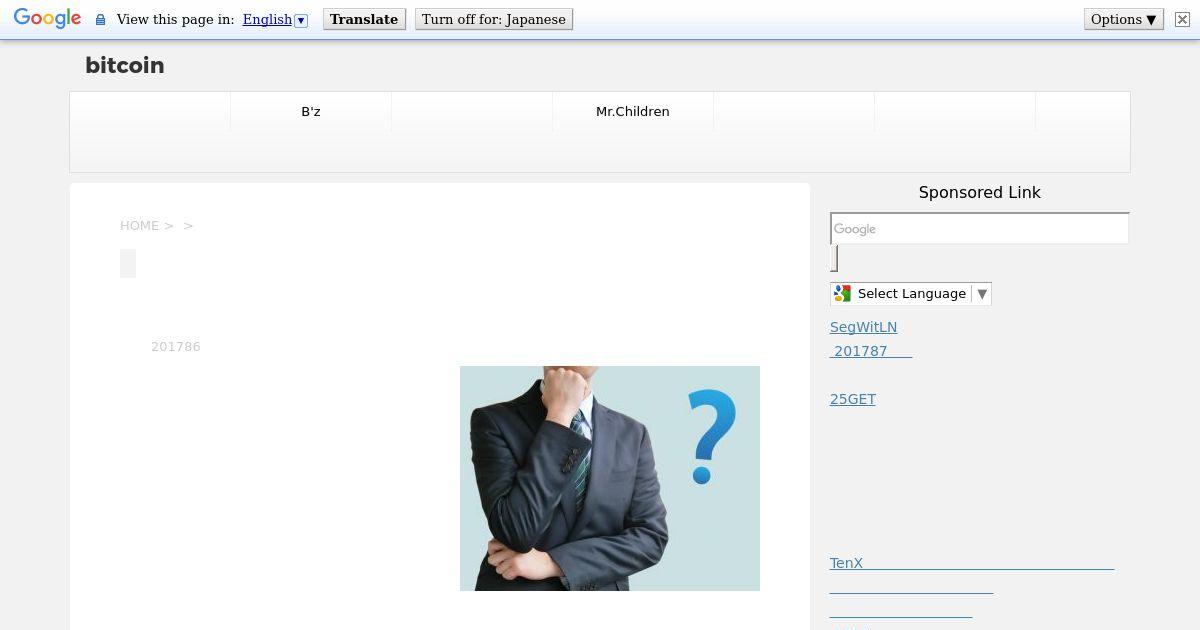
Task: Go to HOME breadcrumb link
Action: click(139, 226)
